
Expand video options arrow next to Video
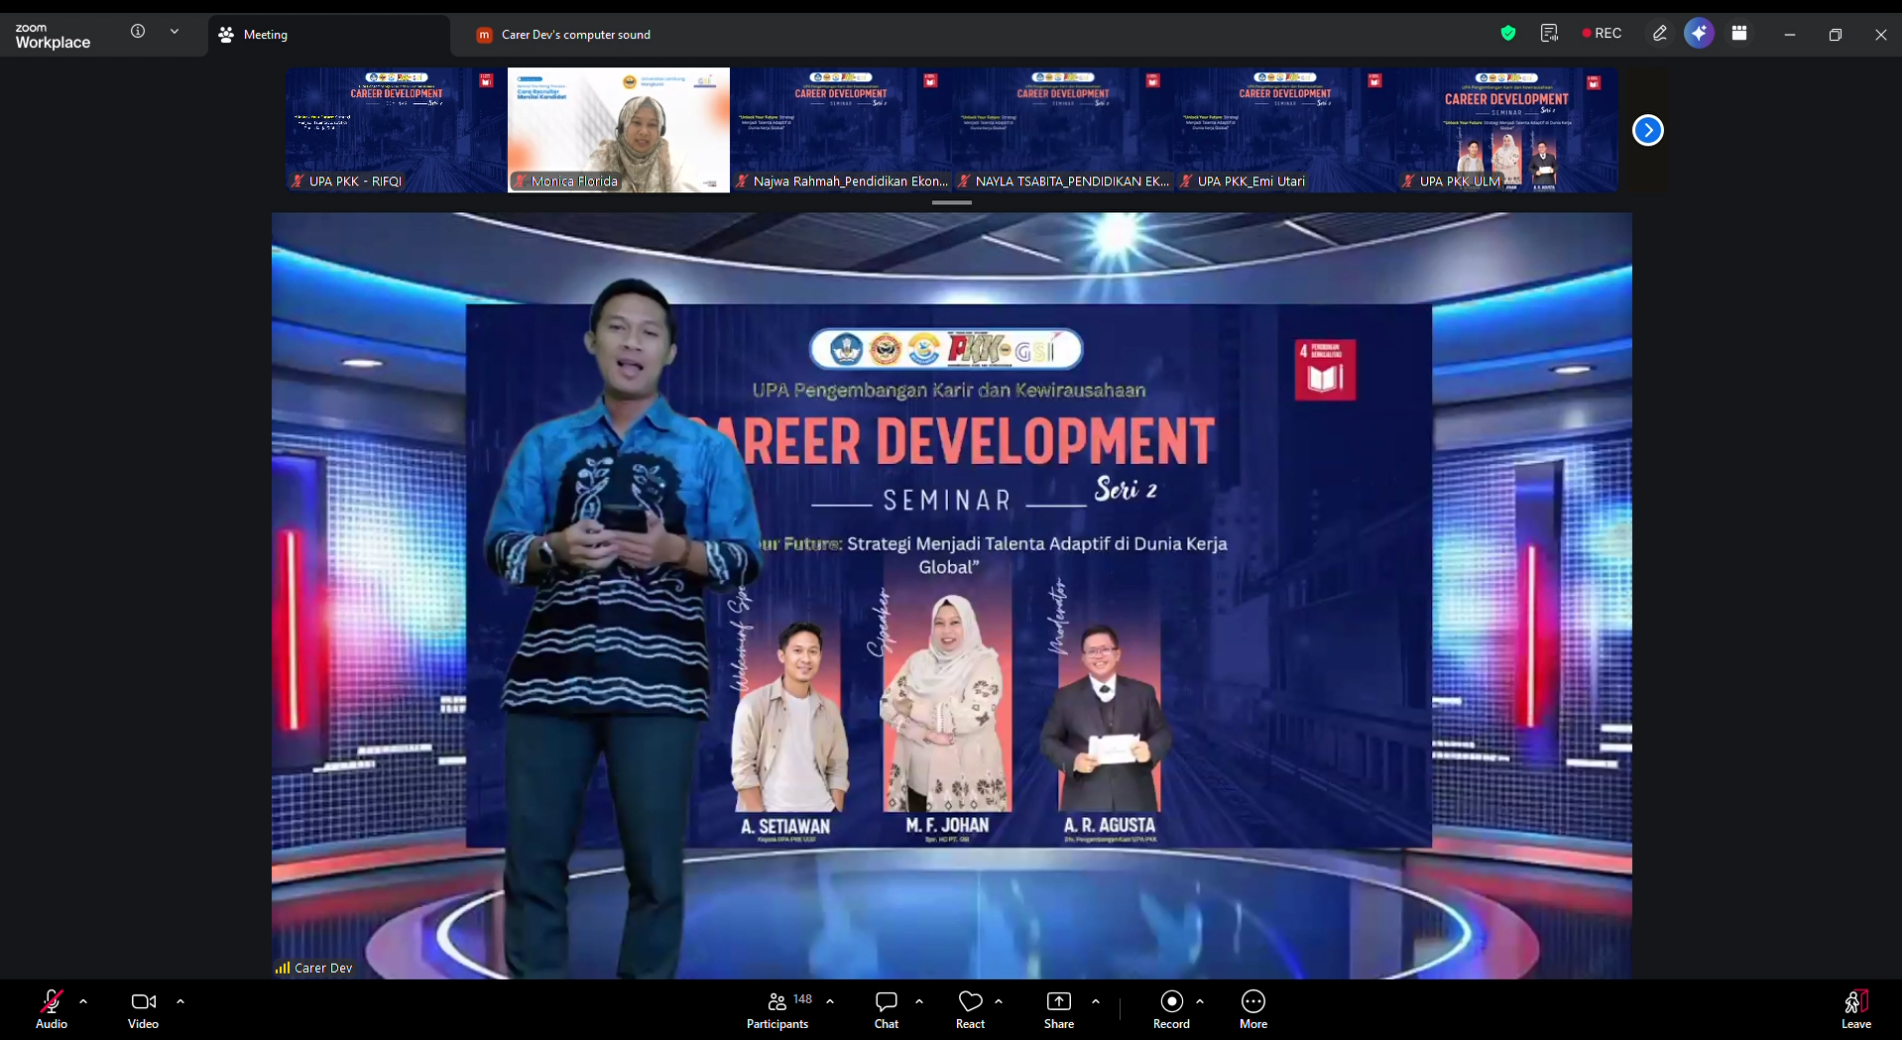click(x=180, y=1001)
